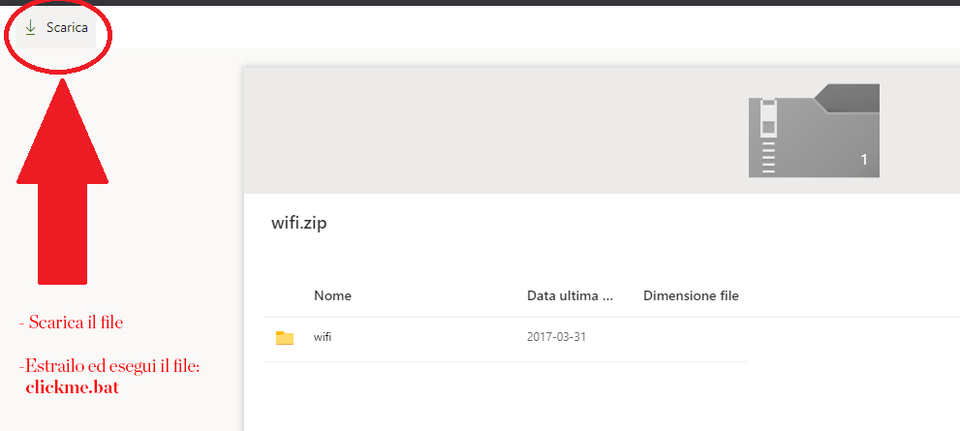Sort by the Dimensione file column header
The width and height of the screenshot is (960, 431).
(x=691, y=296)
